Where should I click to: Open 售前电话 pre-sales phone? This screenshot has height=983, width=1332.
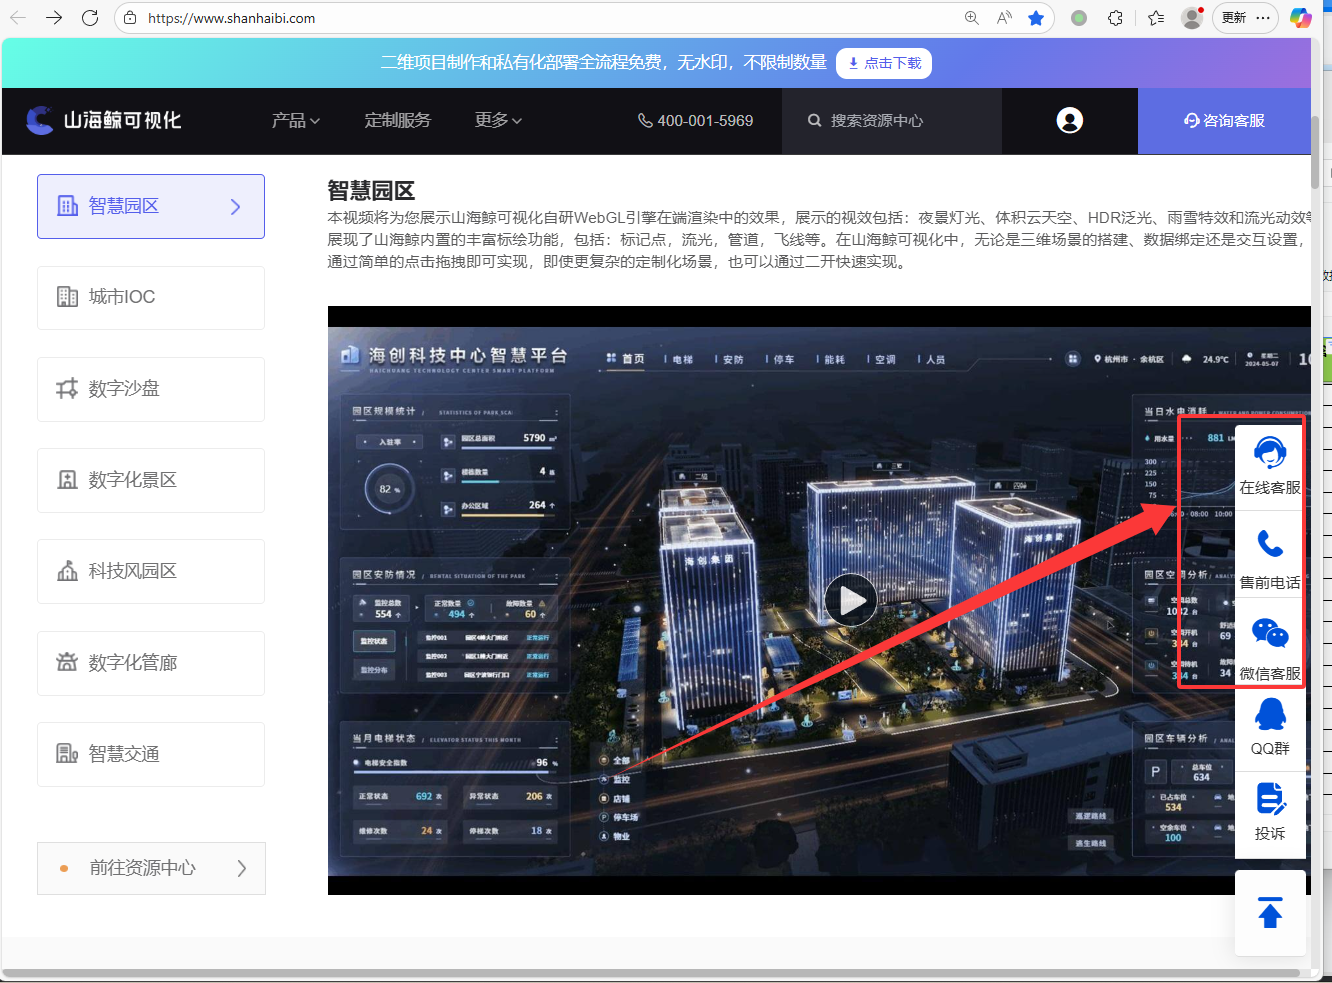coord(1270,559)
